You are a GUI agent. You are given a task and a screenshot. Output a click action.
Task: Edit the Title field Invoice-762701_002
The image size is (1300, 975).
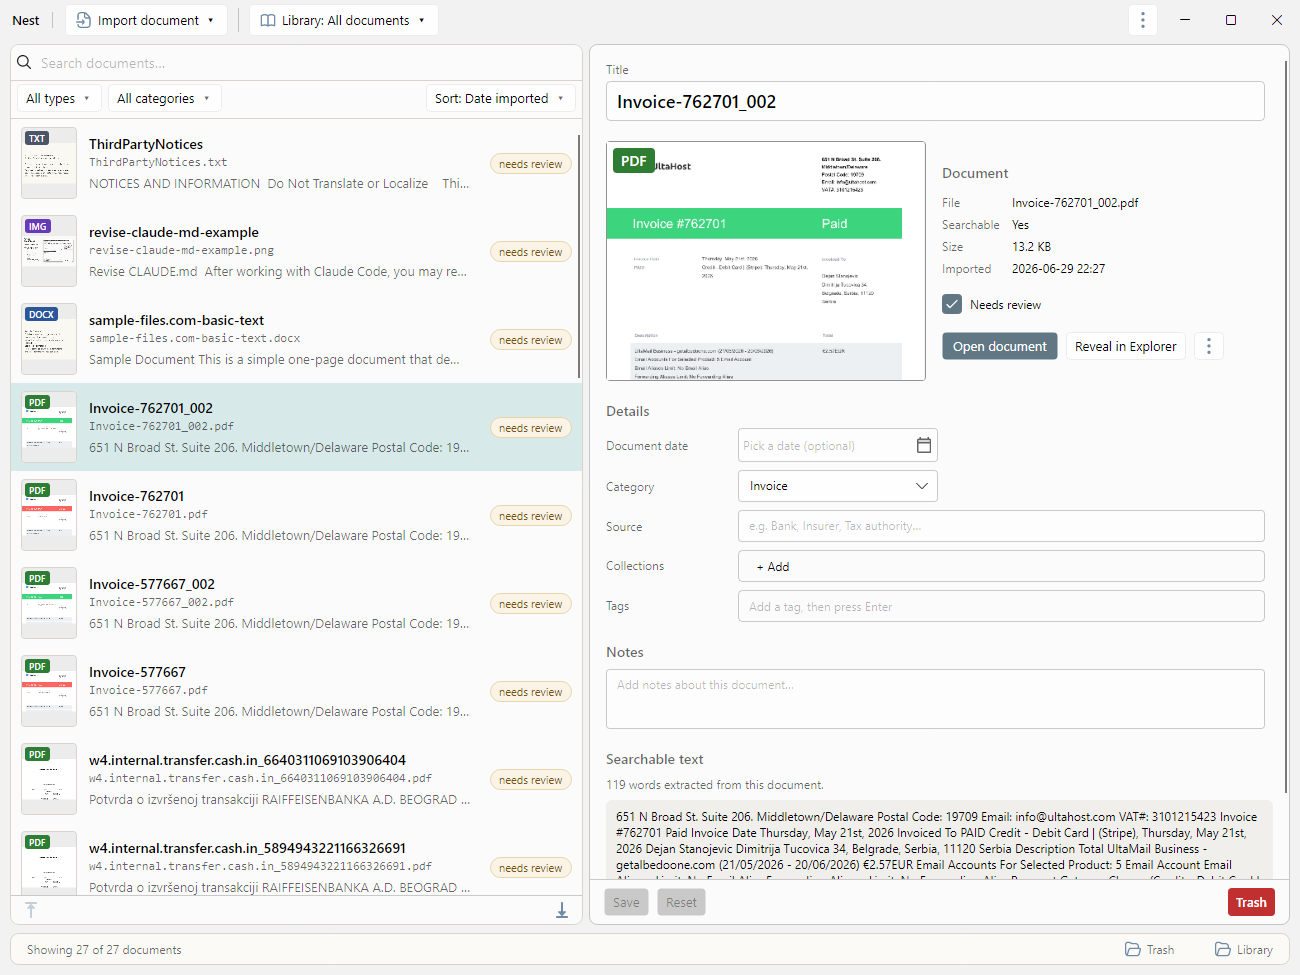click(935, 101)
